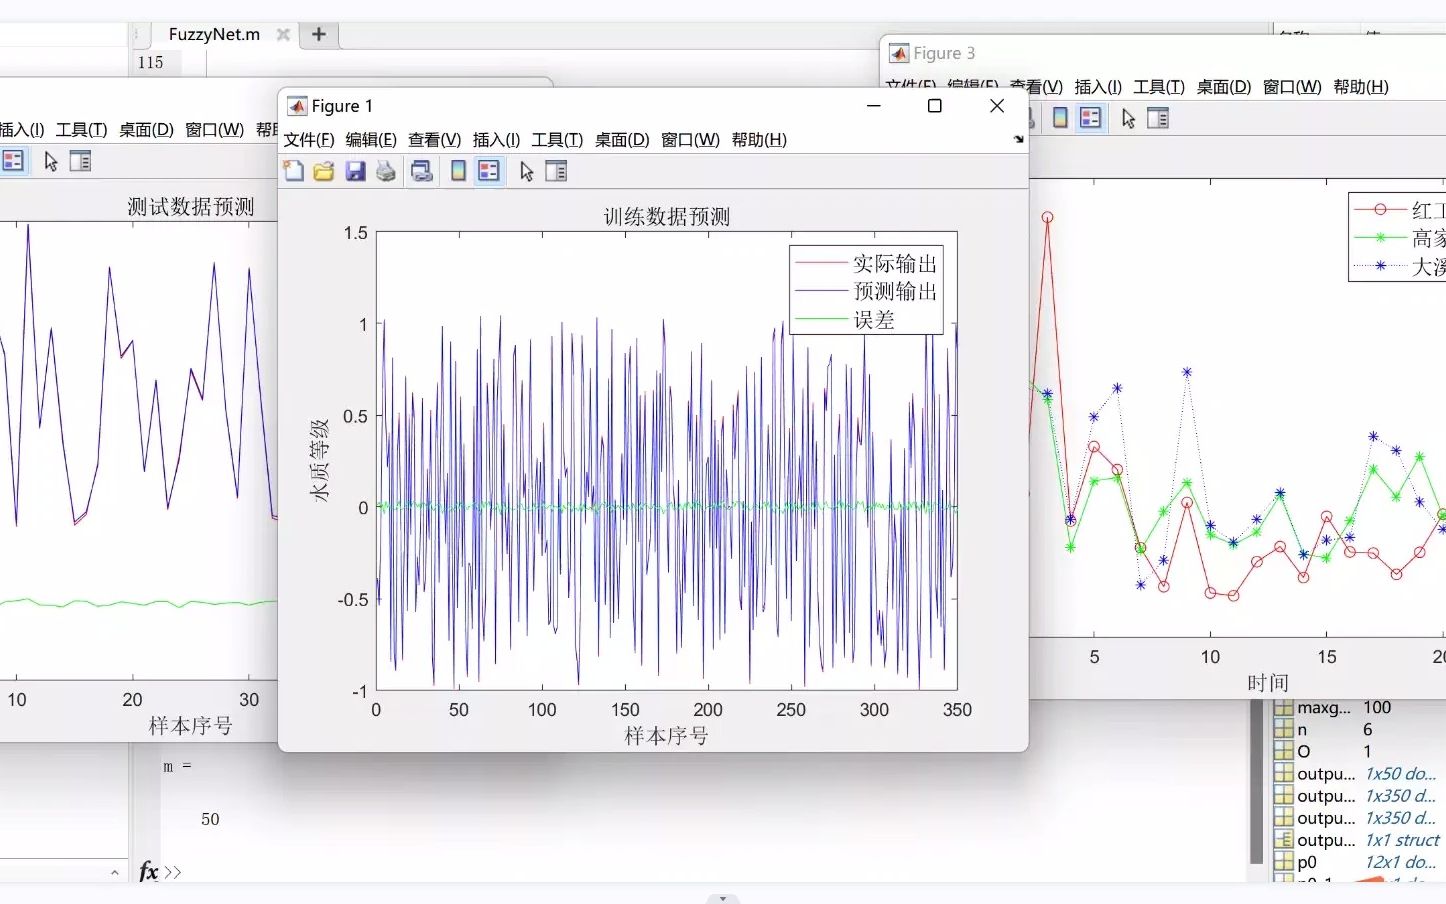Collapse panel with small up chevron

click(115, 873)
